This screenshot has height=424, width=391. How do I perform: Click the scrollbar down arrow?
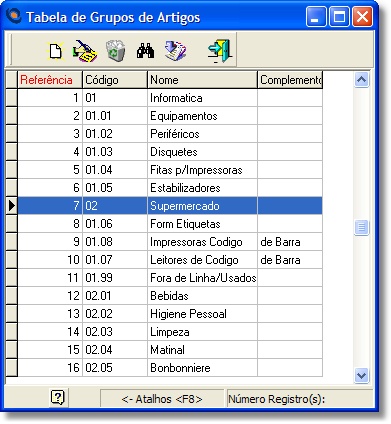pos(362,375)
